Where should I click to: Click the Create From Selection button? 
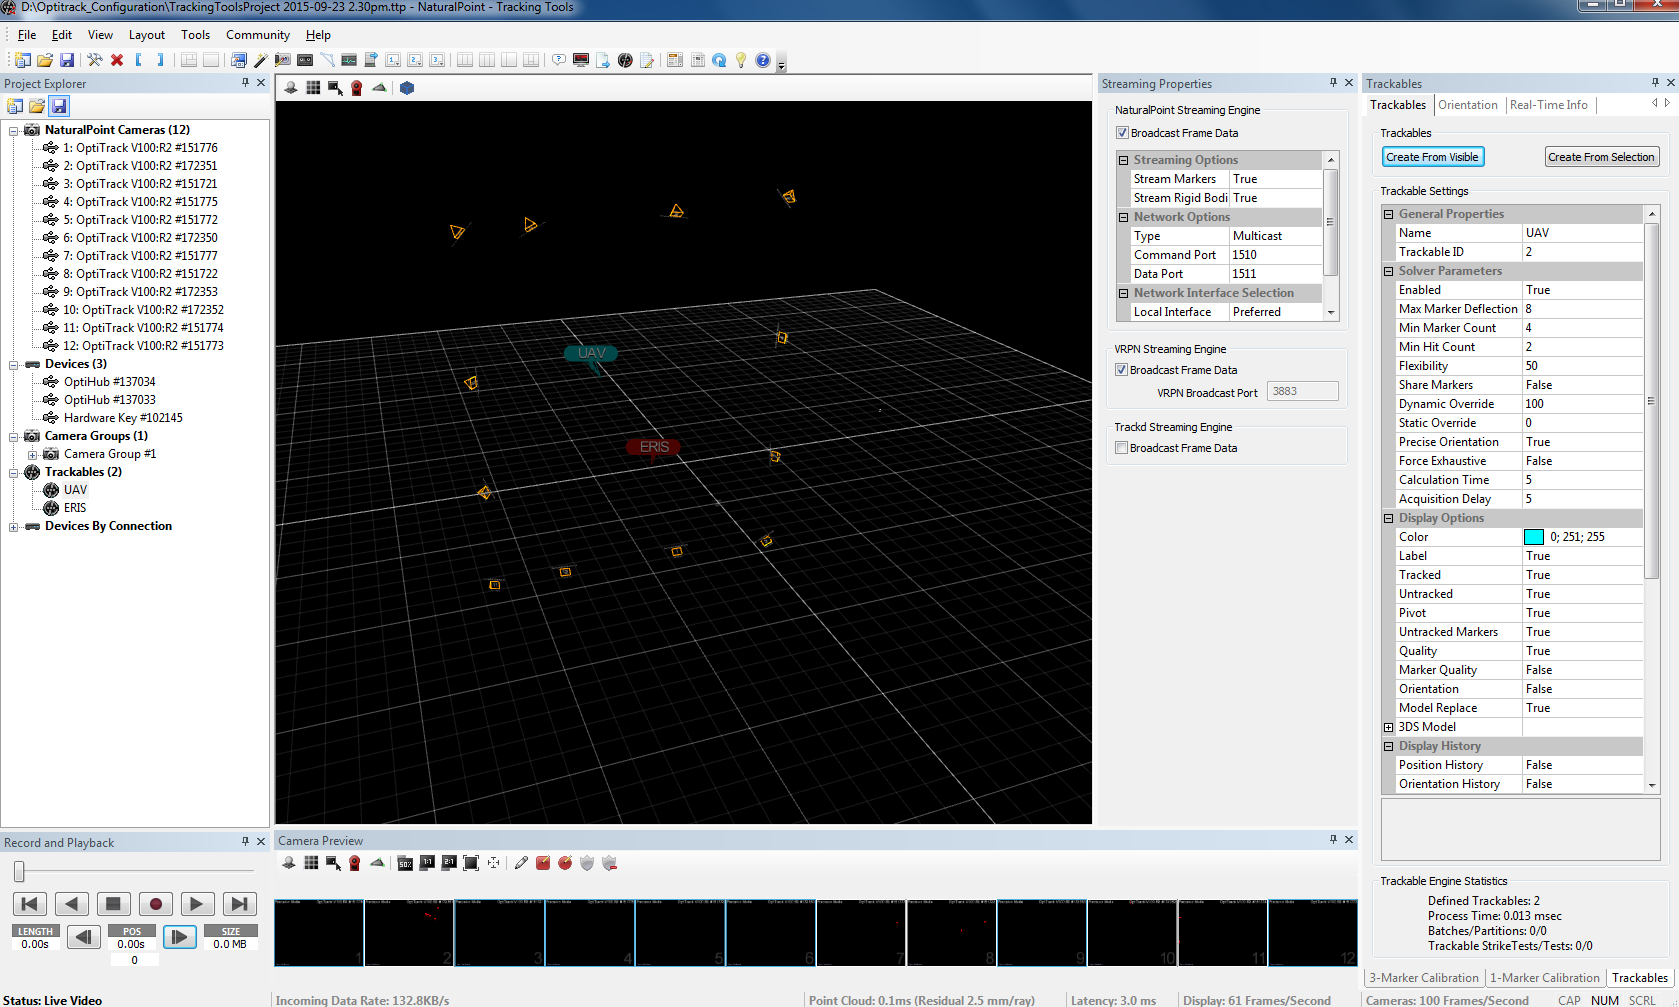(x=1600, y=157)
